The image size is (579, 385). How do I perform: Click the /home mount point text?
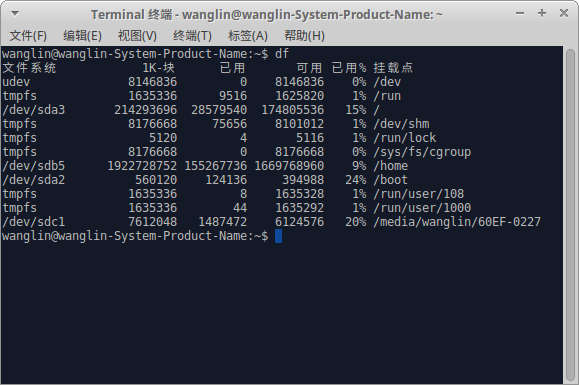pos(391,166)
